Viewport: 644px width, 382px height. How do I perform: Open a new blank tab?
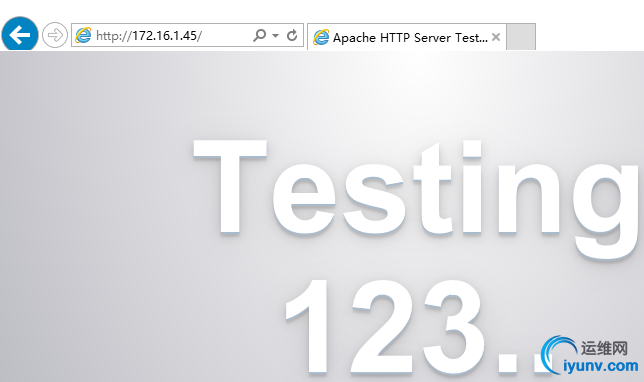pyautogui.click(x=521, y=37)
